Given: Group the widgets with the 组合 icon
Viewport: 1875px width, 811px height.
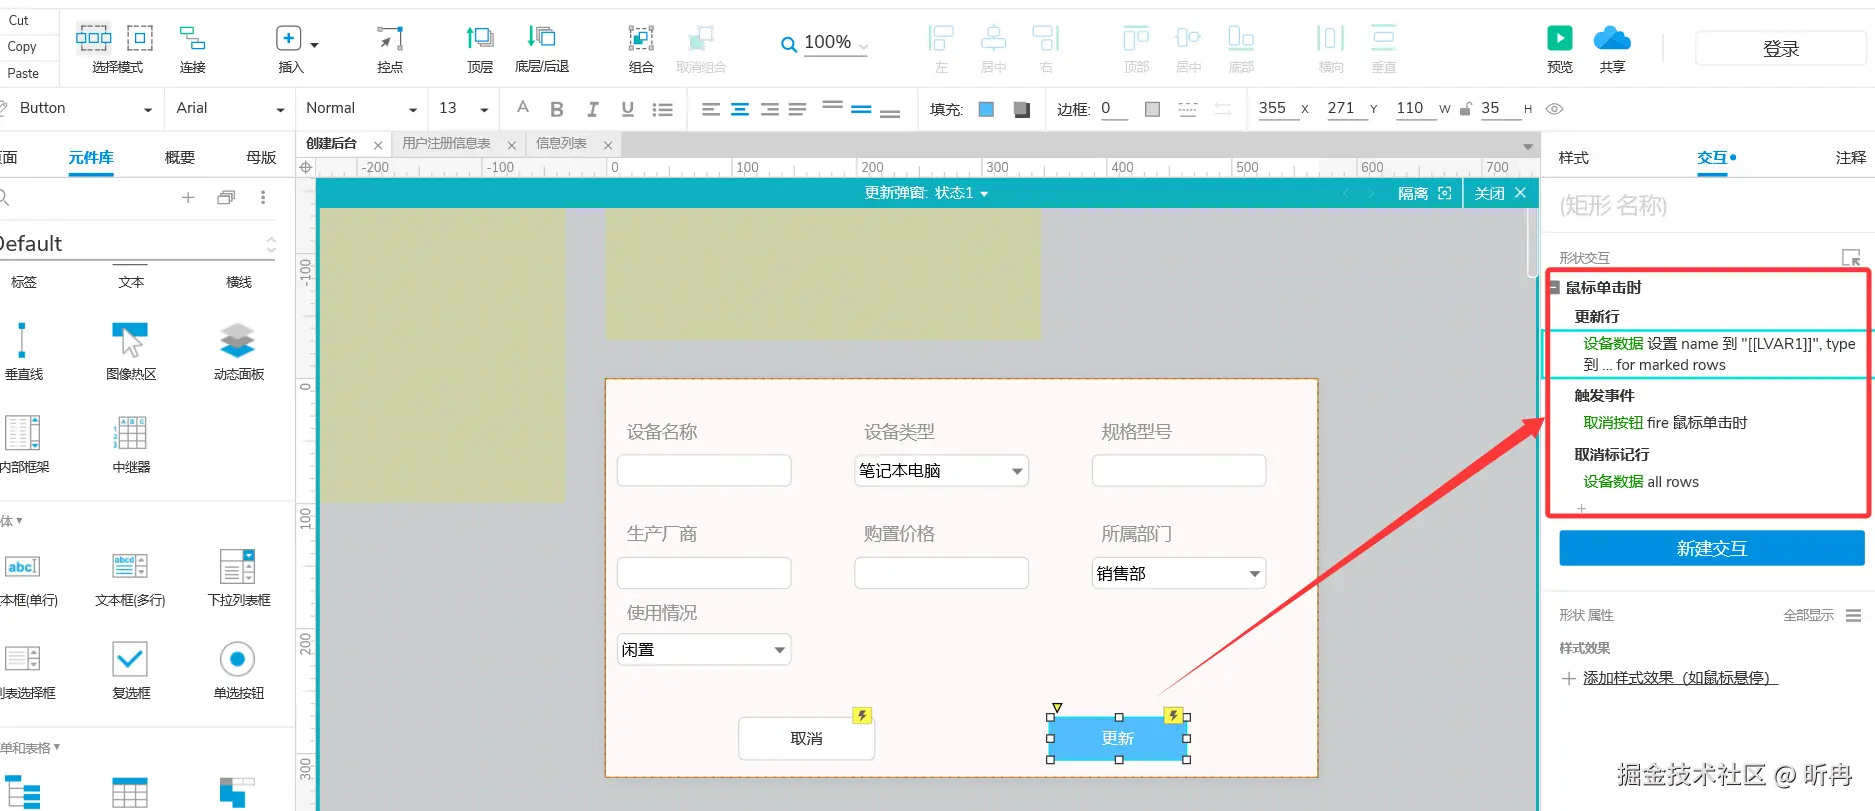Looking at the screenshot, I should [x=641, y=39].
